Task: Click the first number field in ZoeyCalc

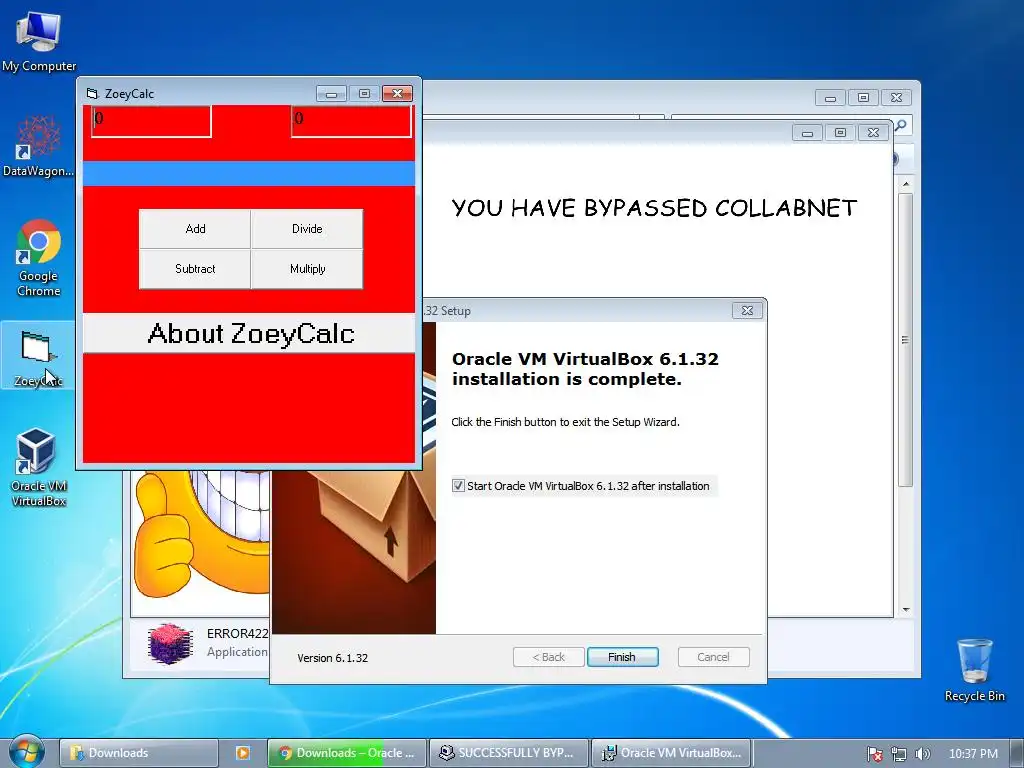Action: (x=152, y=121)
